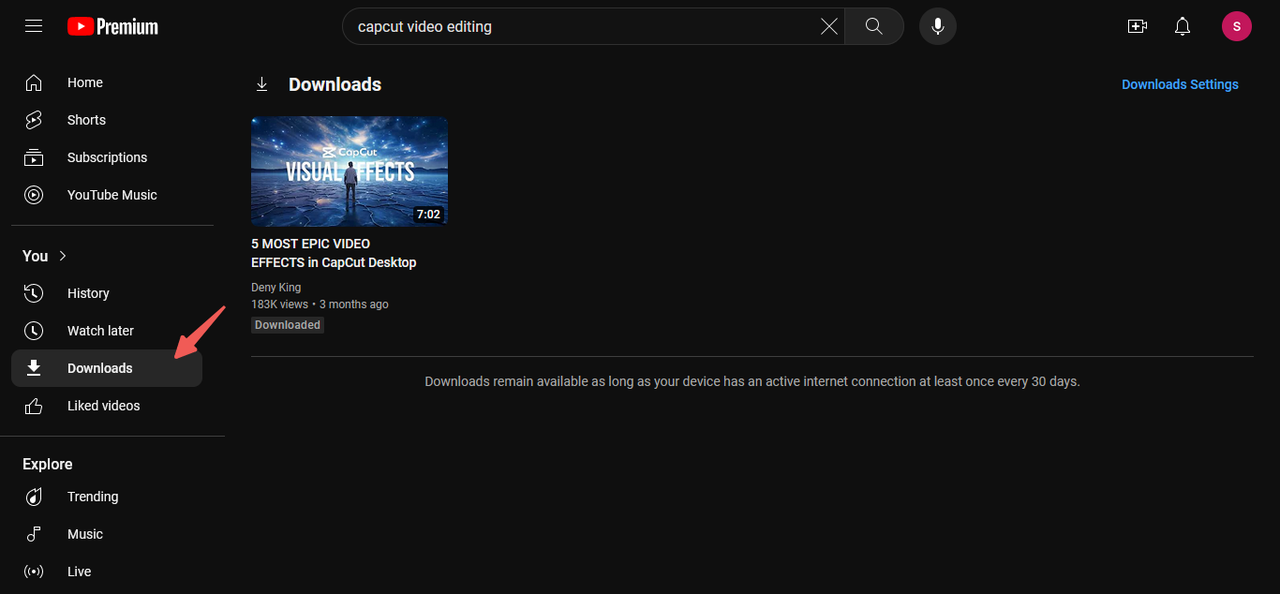
Task: Click the History clock icon
Action: (34, 293)
